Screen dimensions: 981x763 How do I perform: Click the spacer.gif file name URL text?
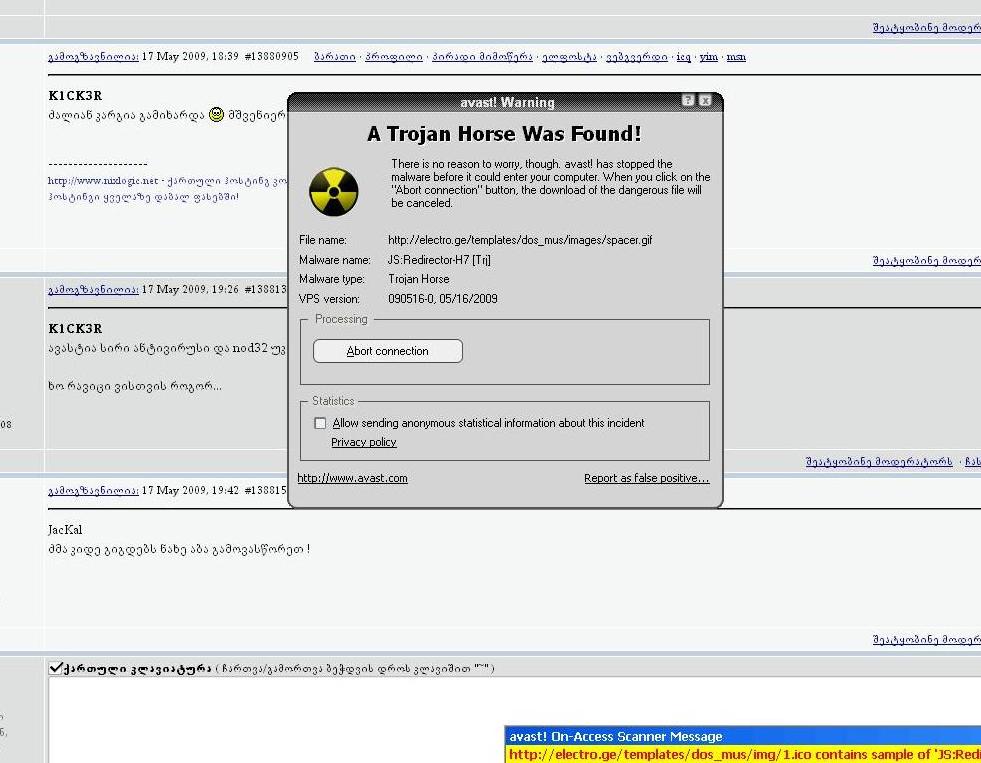click(520, 240)
